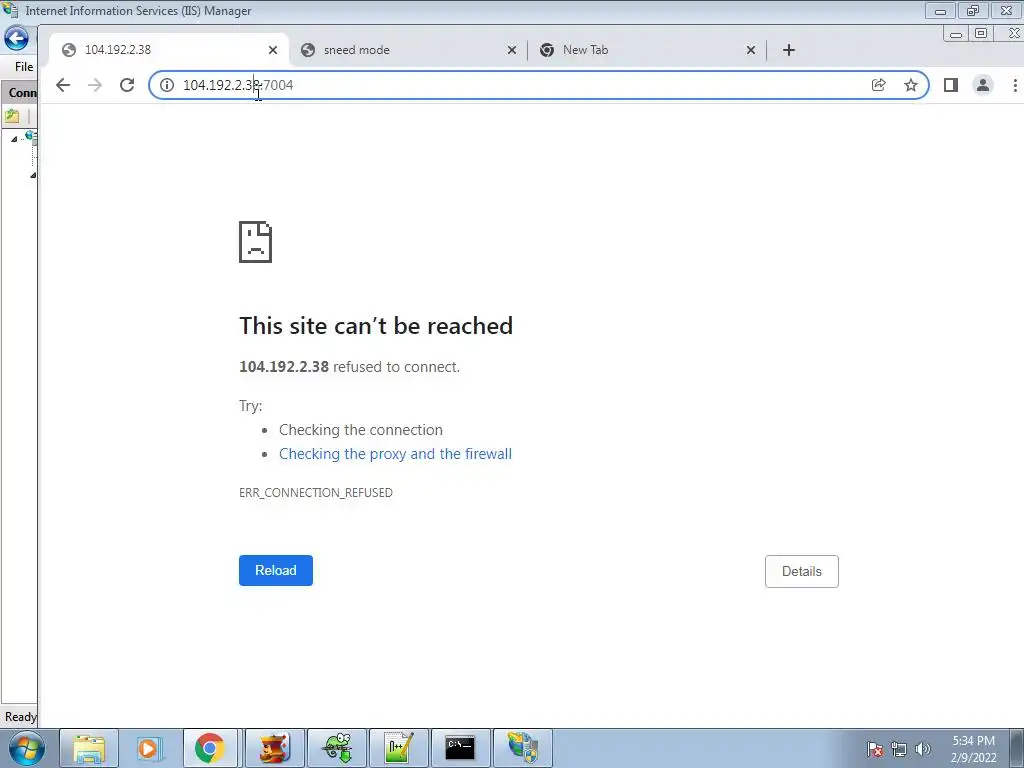Share this page via the share icon
This screenshot has width=1024, height=768.
(878, 85)
